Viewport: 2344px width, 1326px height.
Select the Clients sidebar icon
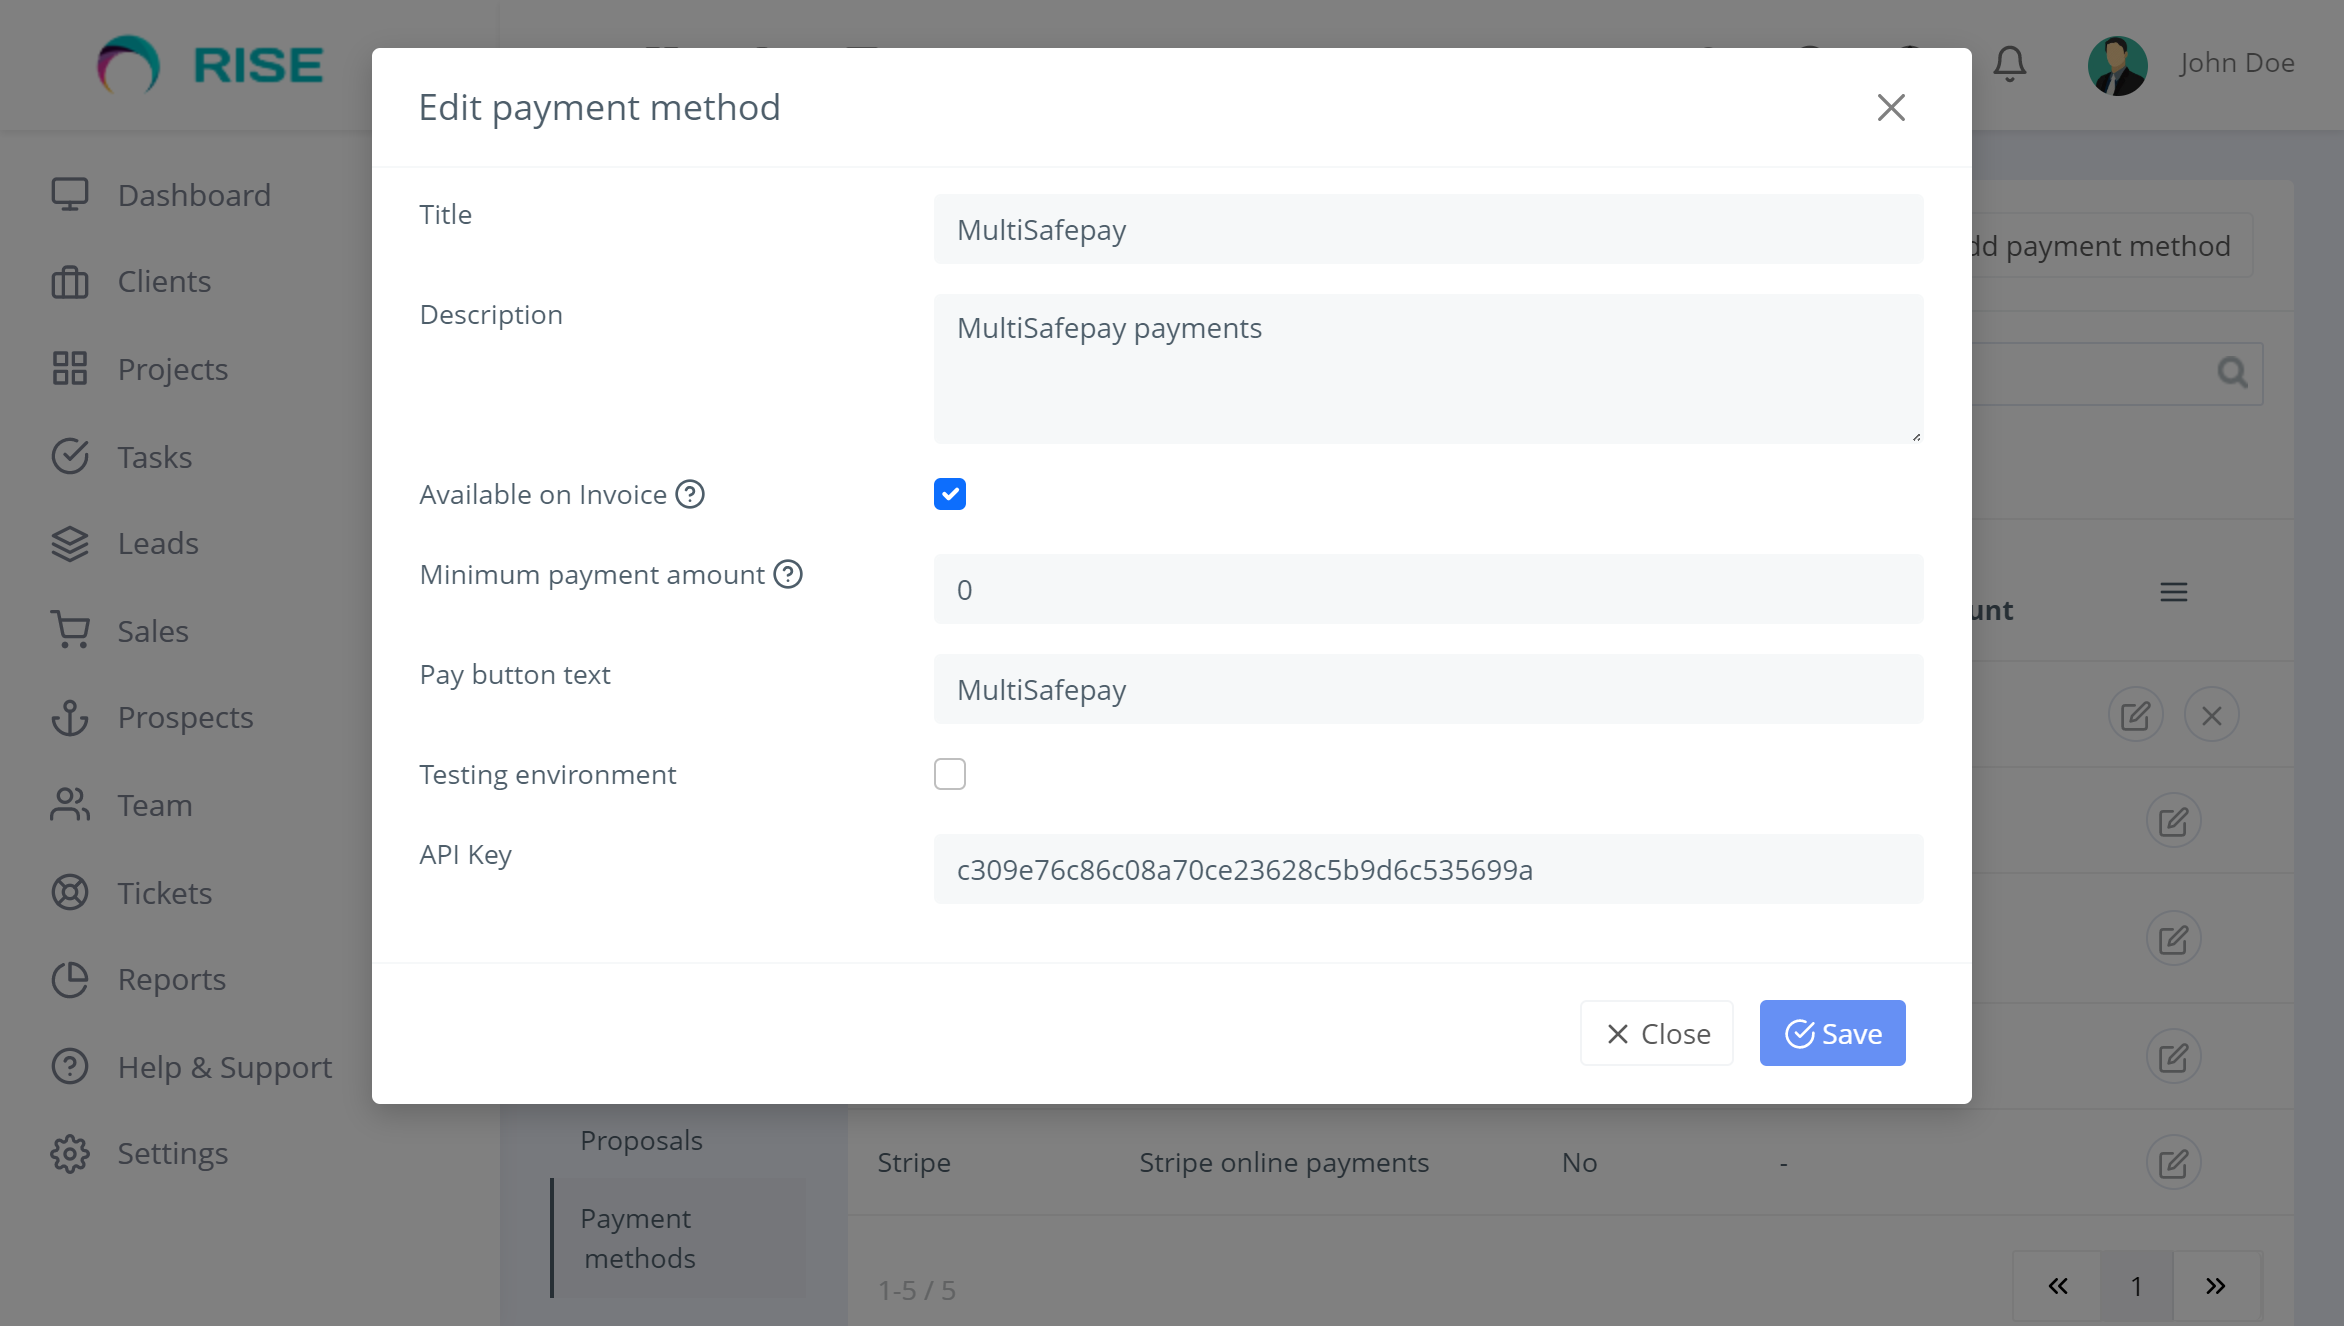point(69,281)
